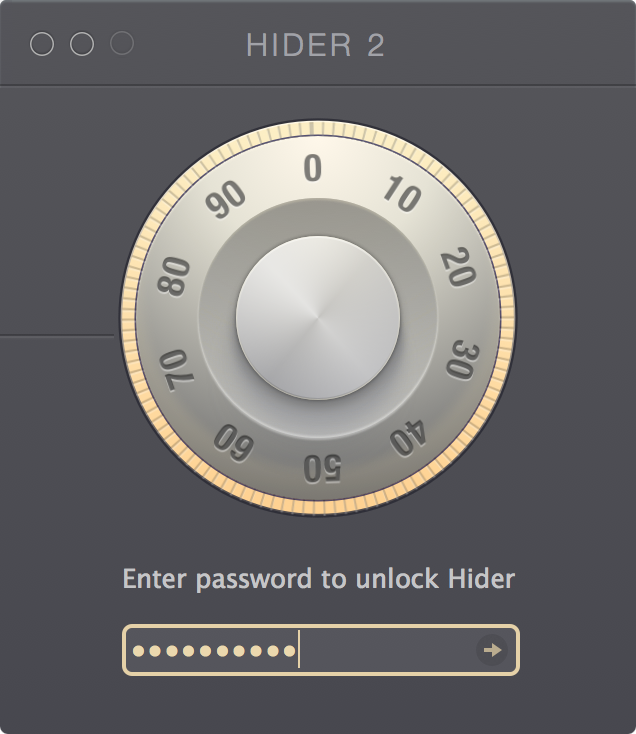Click the 'Enter password to unlock Hider' label
The height and width of the screenshot is (734, 636).
(x=319, y=579)
